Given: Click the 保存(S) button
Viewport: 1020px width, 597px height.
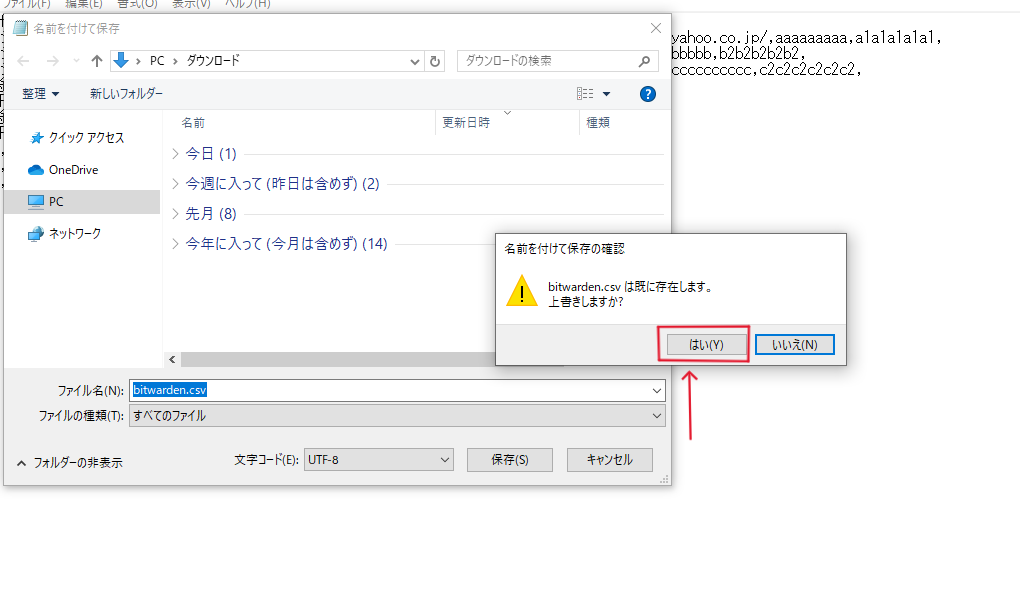Looking at the screenshot, I should coord(510,460).
